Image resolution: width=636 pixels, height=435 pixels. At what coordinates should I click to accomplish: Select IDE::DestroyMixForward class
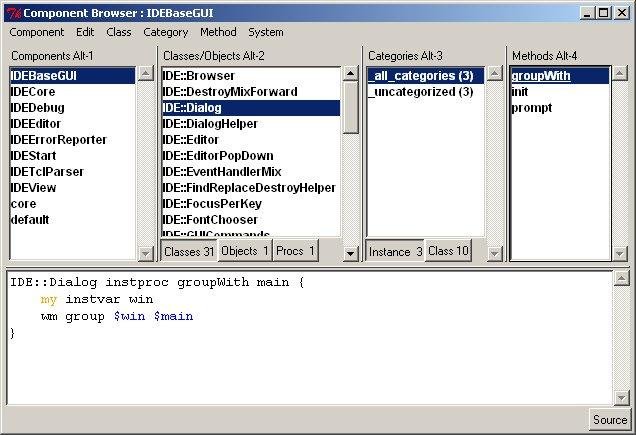pyautogui.click(x=251, y=92)
